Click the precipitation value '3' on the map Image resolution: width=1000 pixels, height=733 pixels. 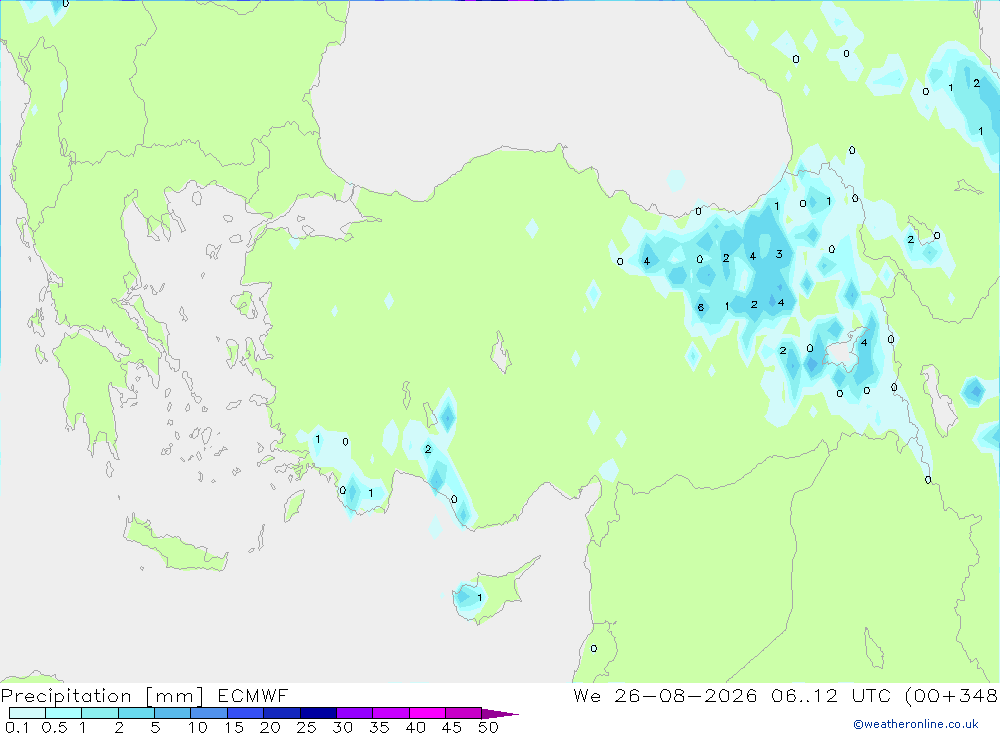(779, 254)
